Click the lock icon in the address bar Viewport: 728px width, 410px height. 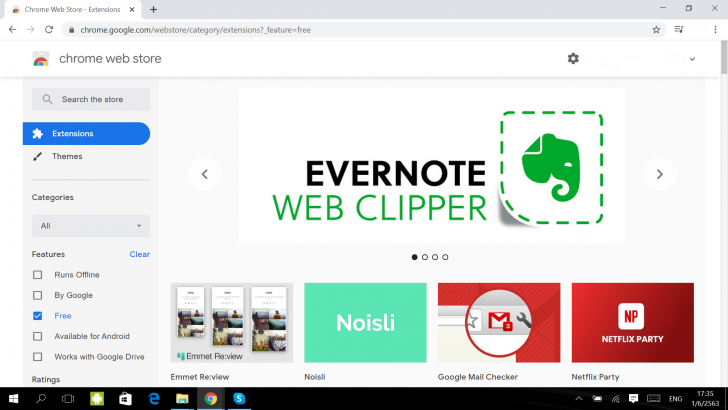click(71, 30)
